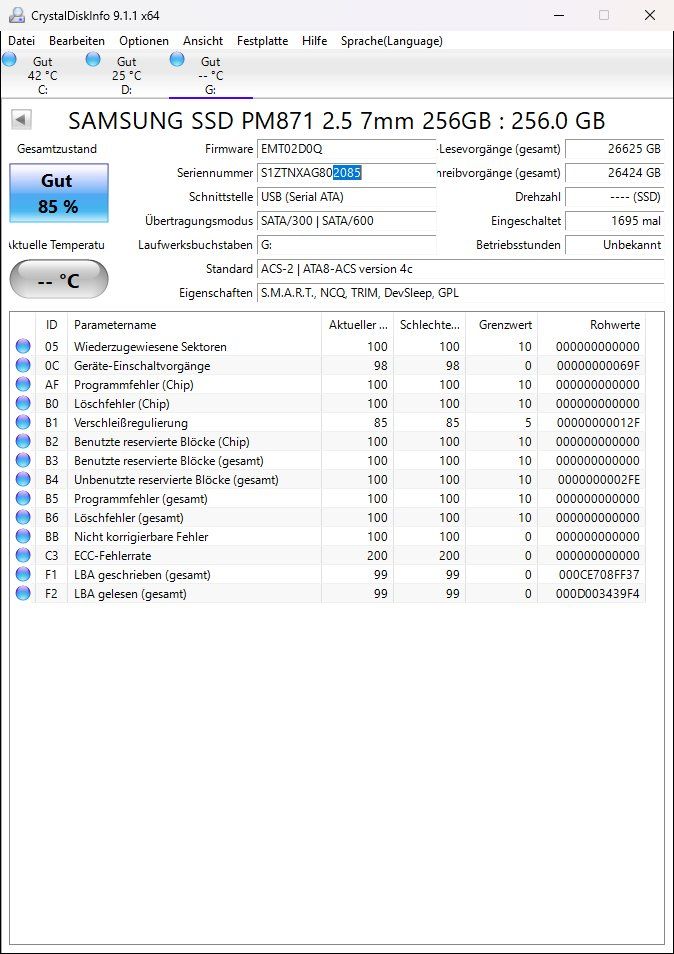Click status orb for Unbenutzte reservierte Blöcke row
Viewport: 674px width, 954px height.
23,479
